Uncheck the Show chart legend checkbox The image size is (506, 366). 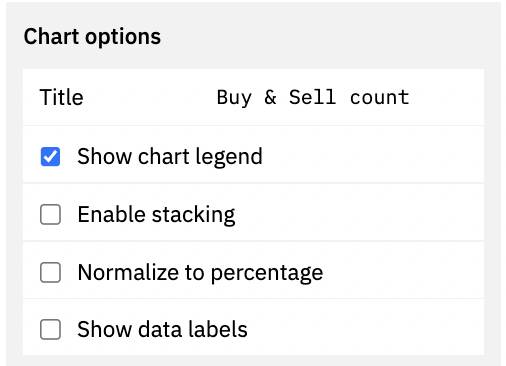(50, 156)
